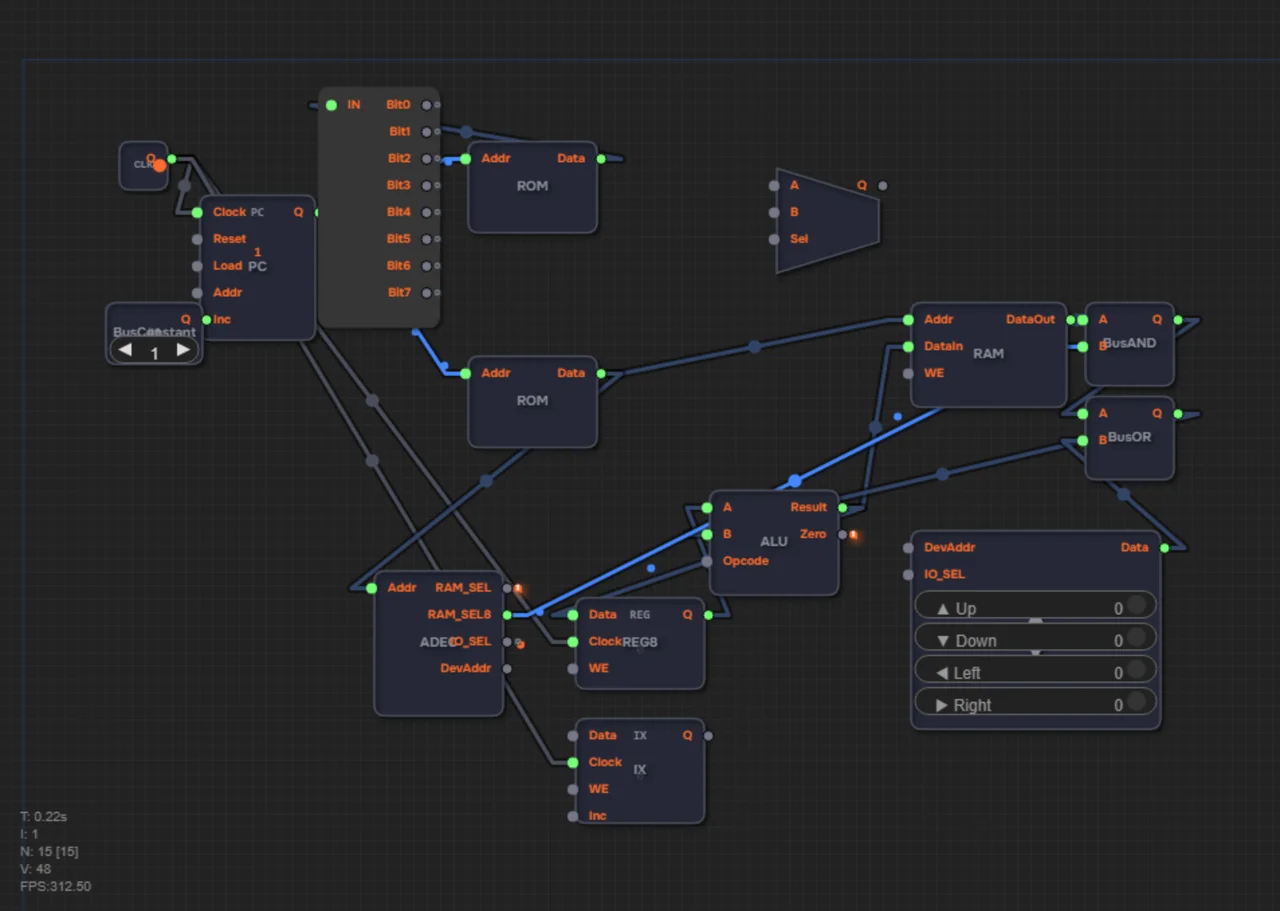Click the 'V: 48' status readout
Screen dimensions: 1280x911
[35, 869]
